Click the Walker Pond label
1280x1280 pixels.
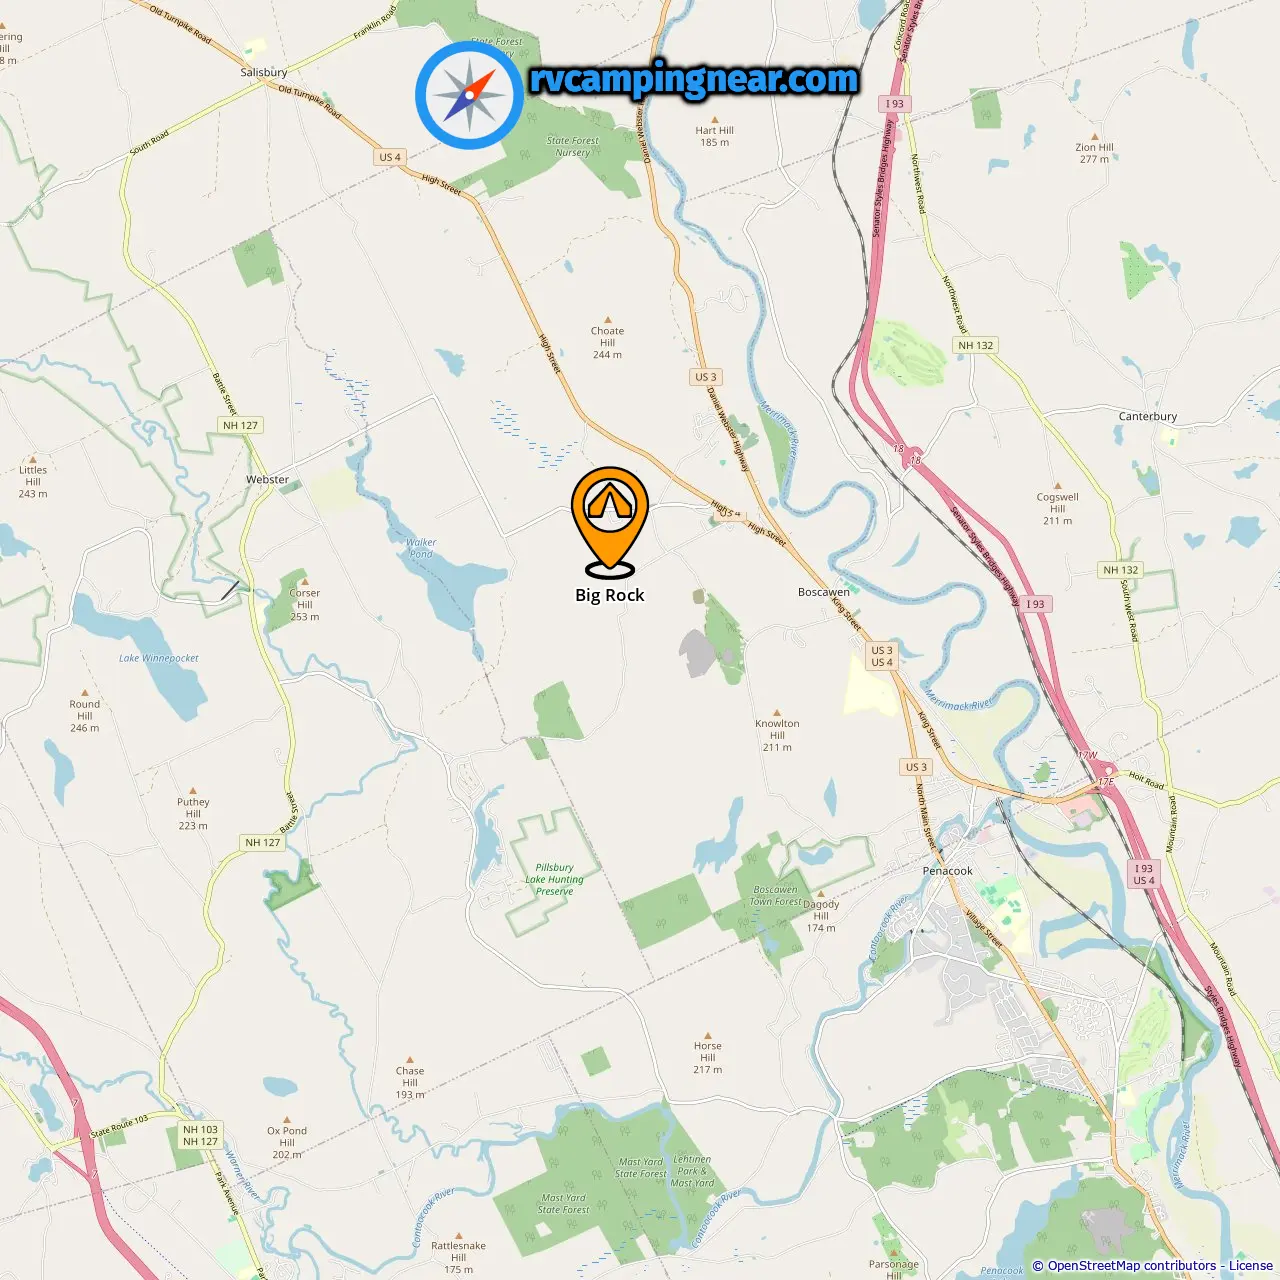pyautogui.click(x=421, y=548)
